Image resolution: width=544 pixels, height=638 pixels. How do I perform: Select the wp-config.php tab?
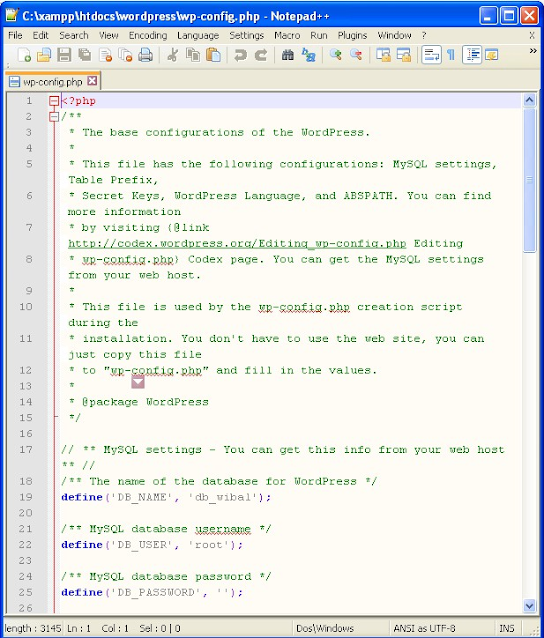(x=52, y=82)
